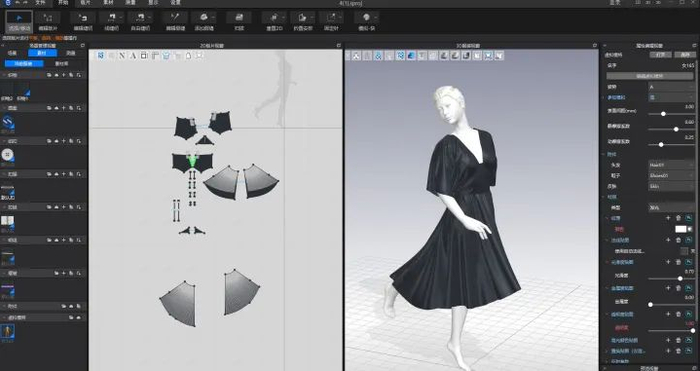The height and width of the screenshot is (371, 700).
Task: Toggle the highlighted blue shading icon in 3D toolbar
Action: click(411, 56)
